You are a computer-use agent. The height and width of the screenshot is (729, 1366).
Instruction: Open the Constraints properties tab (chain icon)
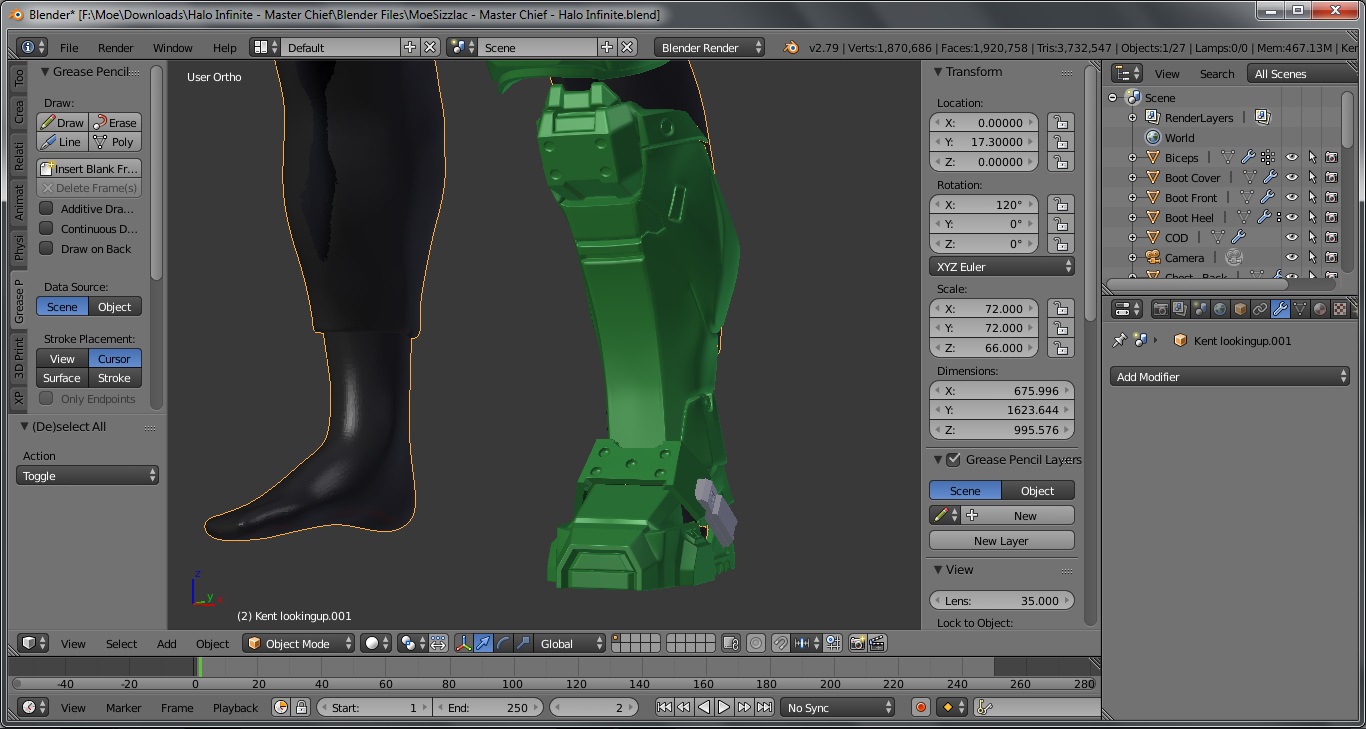click(1260, 309)
